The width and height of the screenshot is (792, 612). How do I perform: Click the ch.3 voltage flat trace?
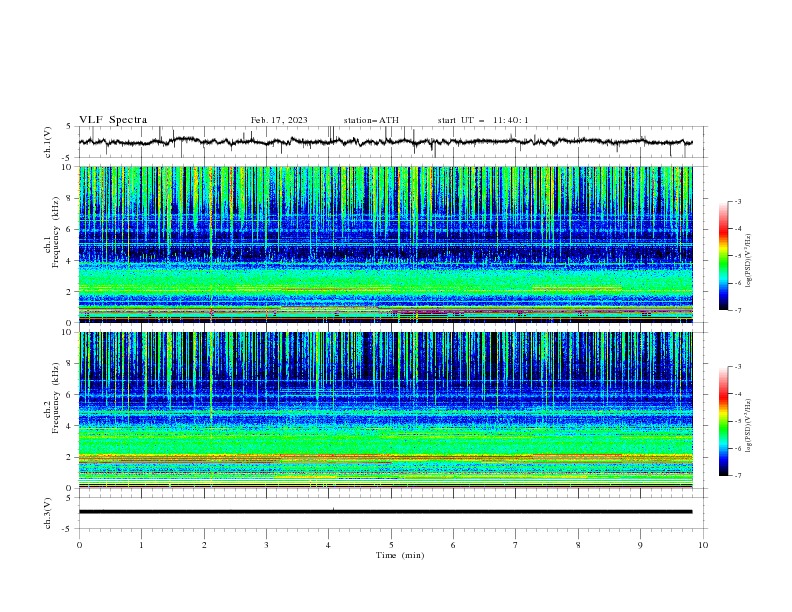point(385,512)
